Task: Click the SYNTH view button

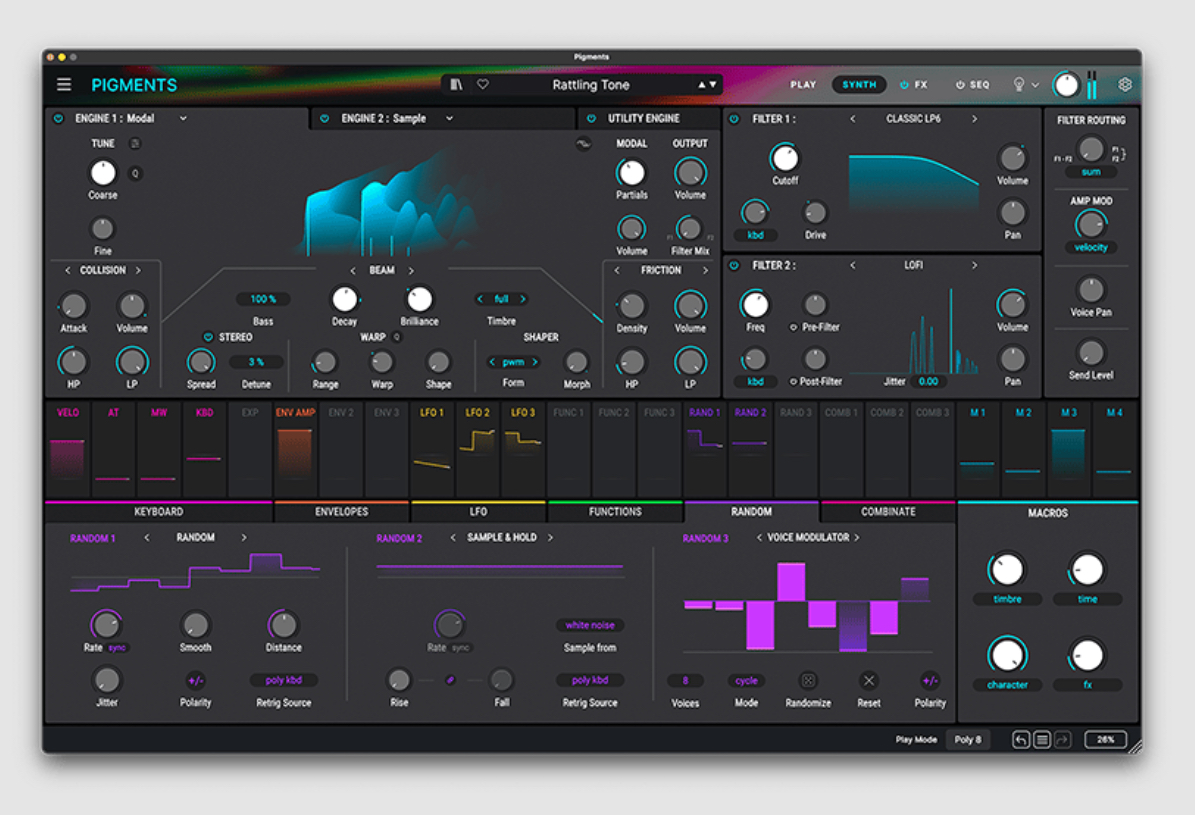Action: [859, 85]
